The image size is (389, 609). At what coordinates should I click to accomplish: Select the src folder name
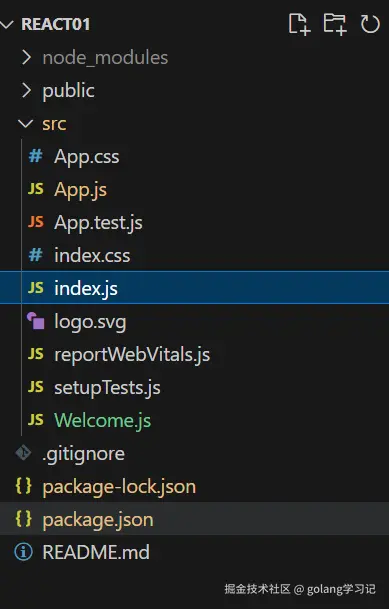pos(54,124)
